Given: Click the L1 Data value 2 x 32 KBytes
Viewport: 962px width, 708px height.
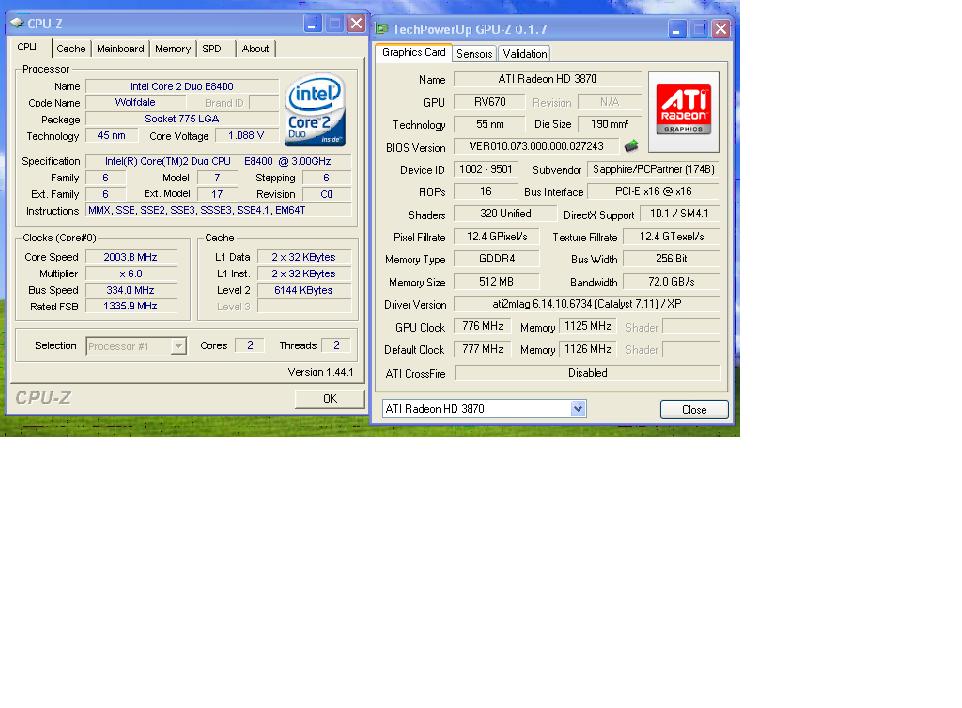Looking at the screenshot, I should pos(304,257).
